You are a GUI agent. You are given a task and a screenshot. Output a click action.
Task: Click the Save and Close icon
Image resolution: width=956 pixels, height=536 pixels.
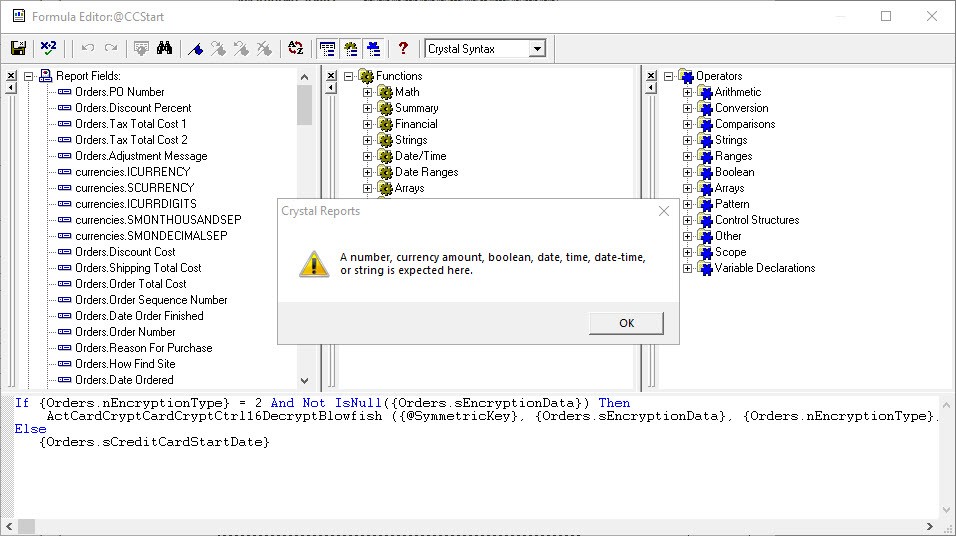(18, 48)
